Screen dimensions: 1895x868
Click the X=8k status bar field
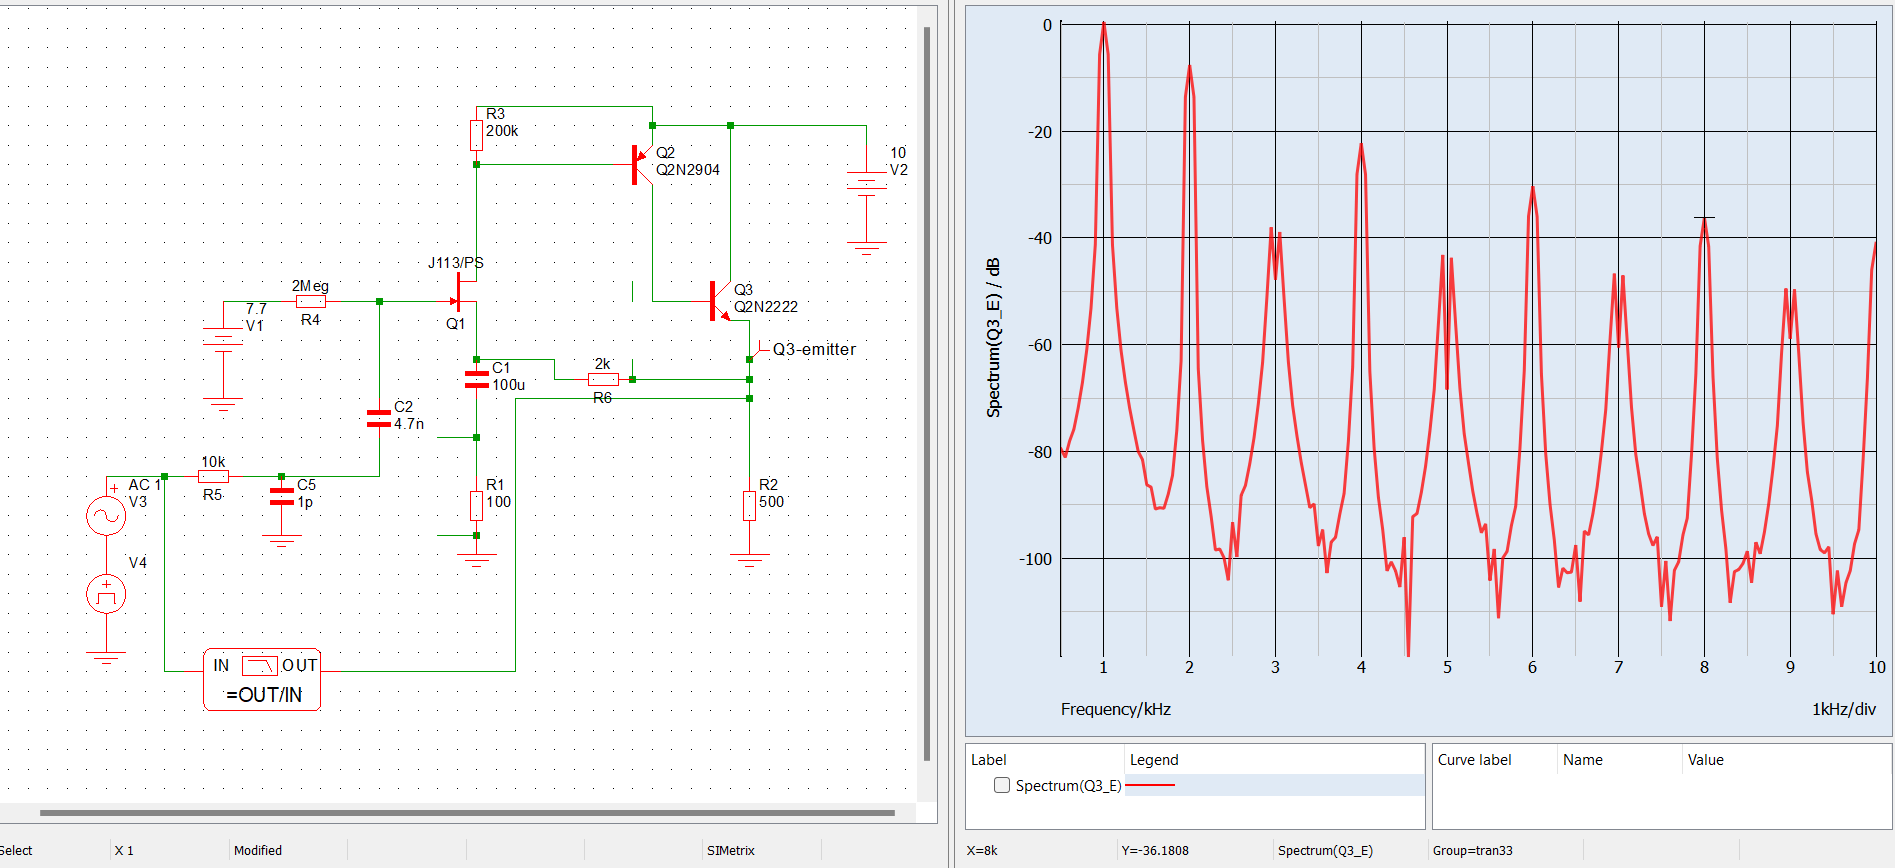click(982, 851)
